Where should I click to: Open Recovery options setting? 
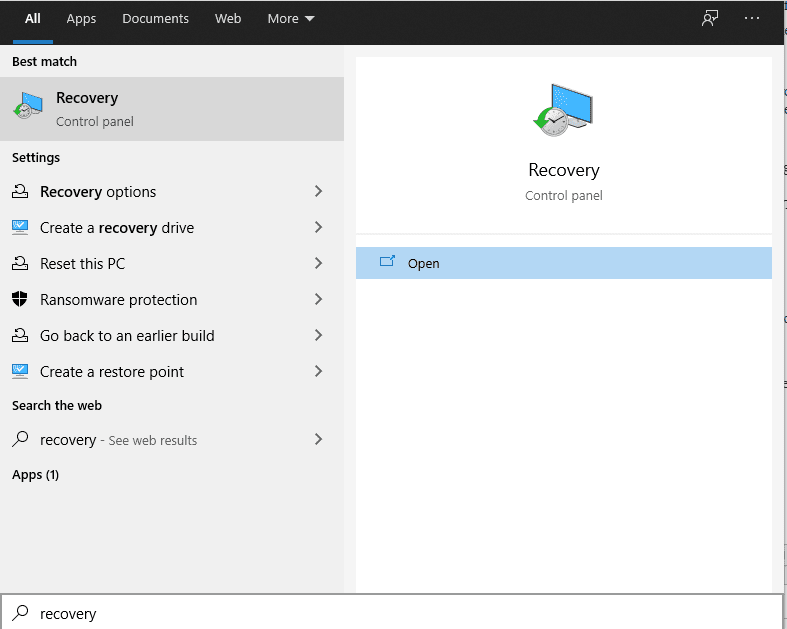pos(172,191)
